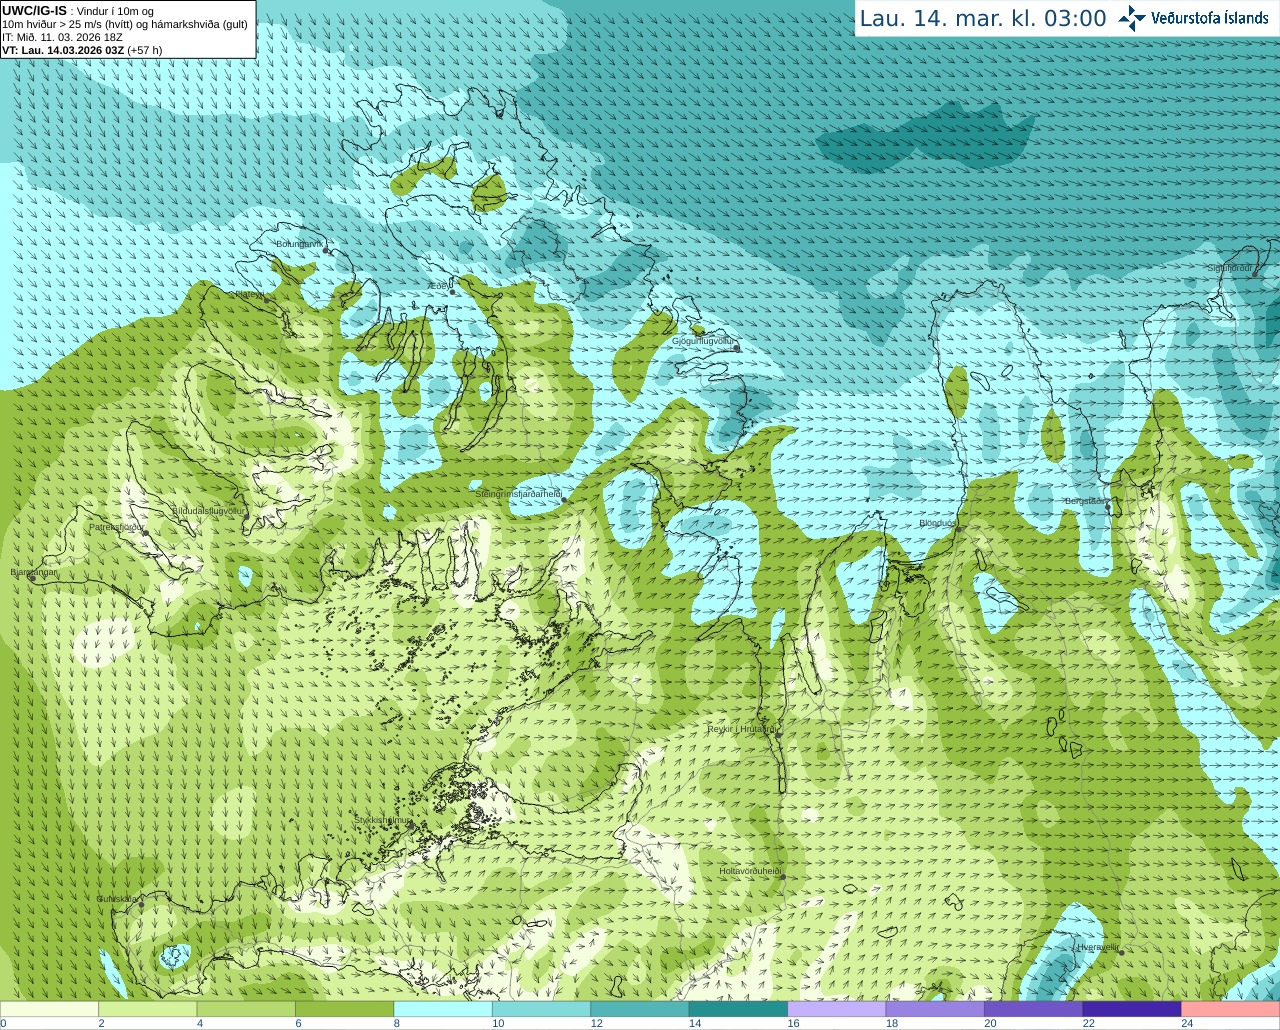Select the Bjargtangar station label

pos(33,572)
